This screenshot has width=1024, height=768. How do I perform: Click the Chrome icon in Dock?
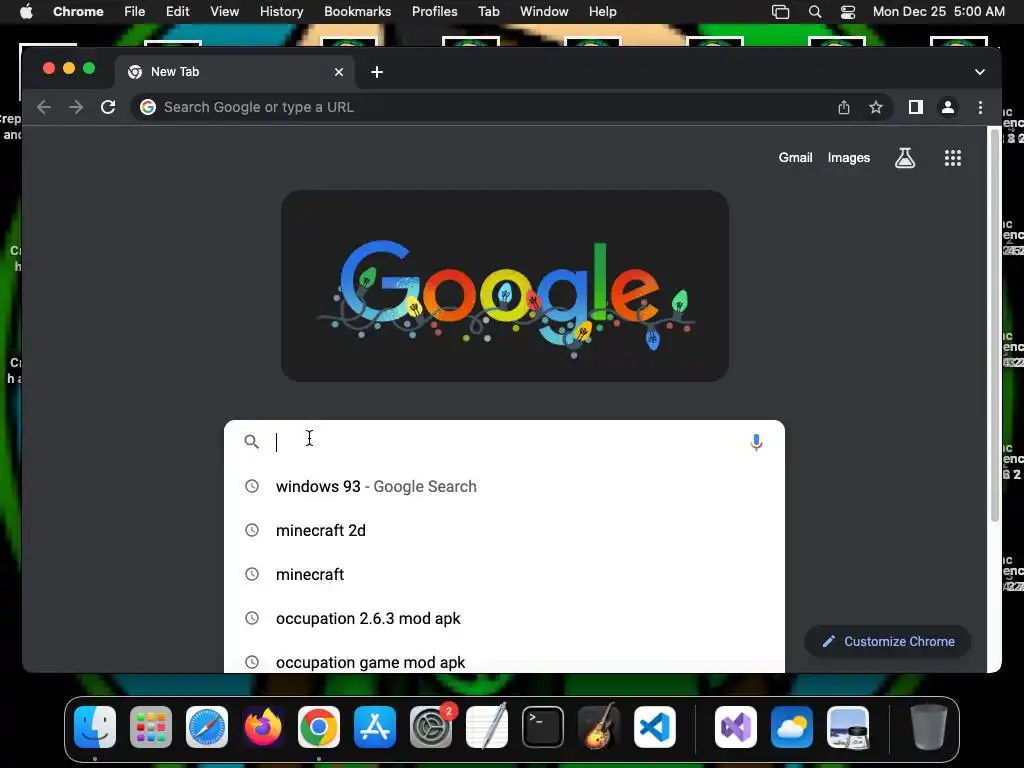point(319,727)
